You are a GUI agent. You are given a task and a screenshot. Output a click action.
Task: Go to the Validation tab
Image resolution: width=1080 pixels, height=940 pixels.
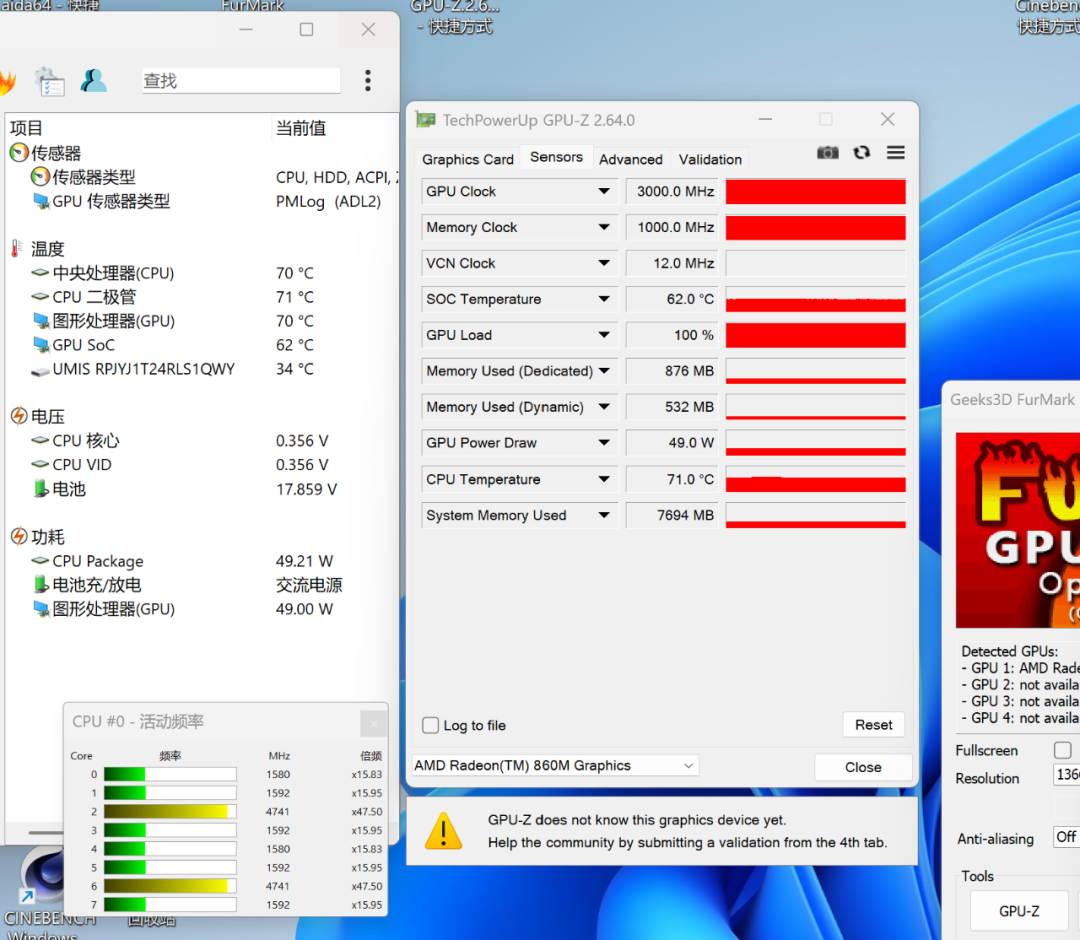point(710,159)
